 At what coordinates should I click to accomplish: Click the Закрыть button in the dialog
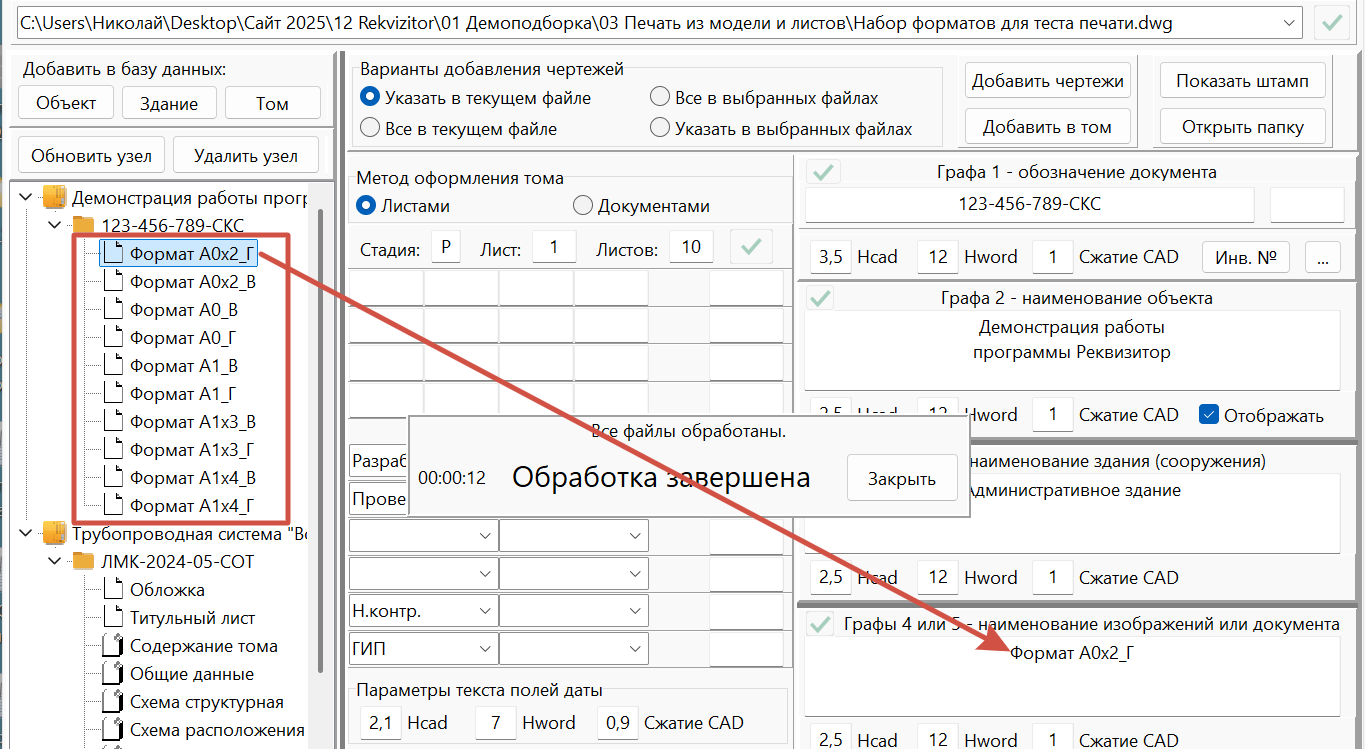click(901, 478)
